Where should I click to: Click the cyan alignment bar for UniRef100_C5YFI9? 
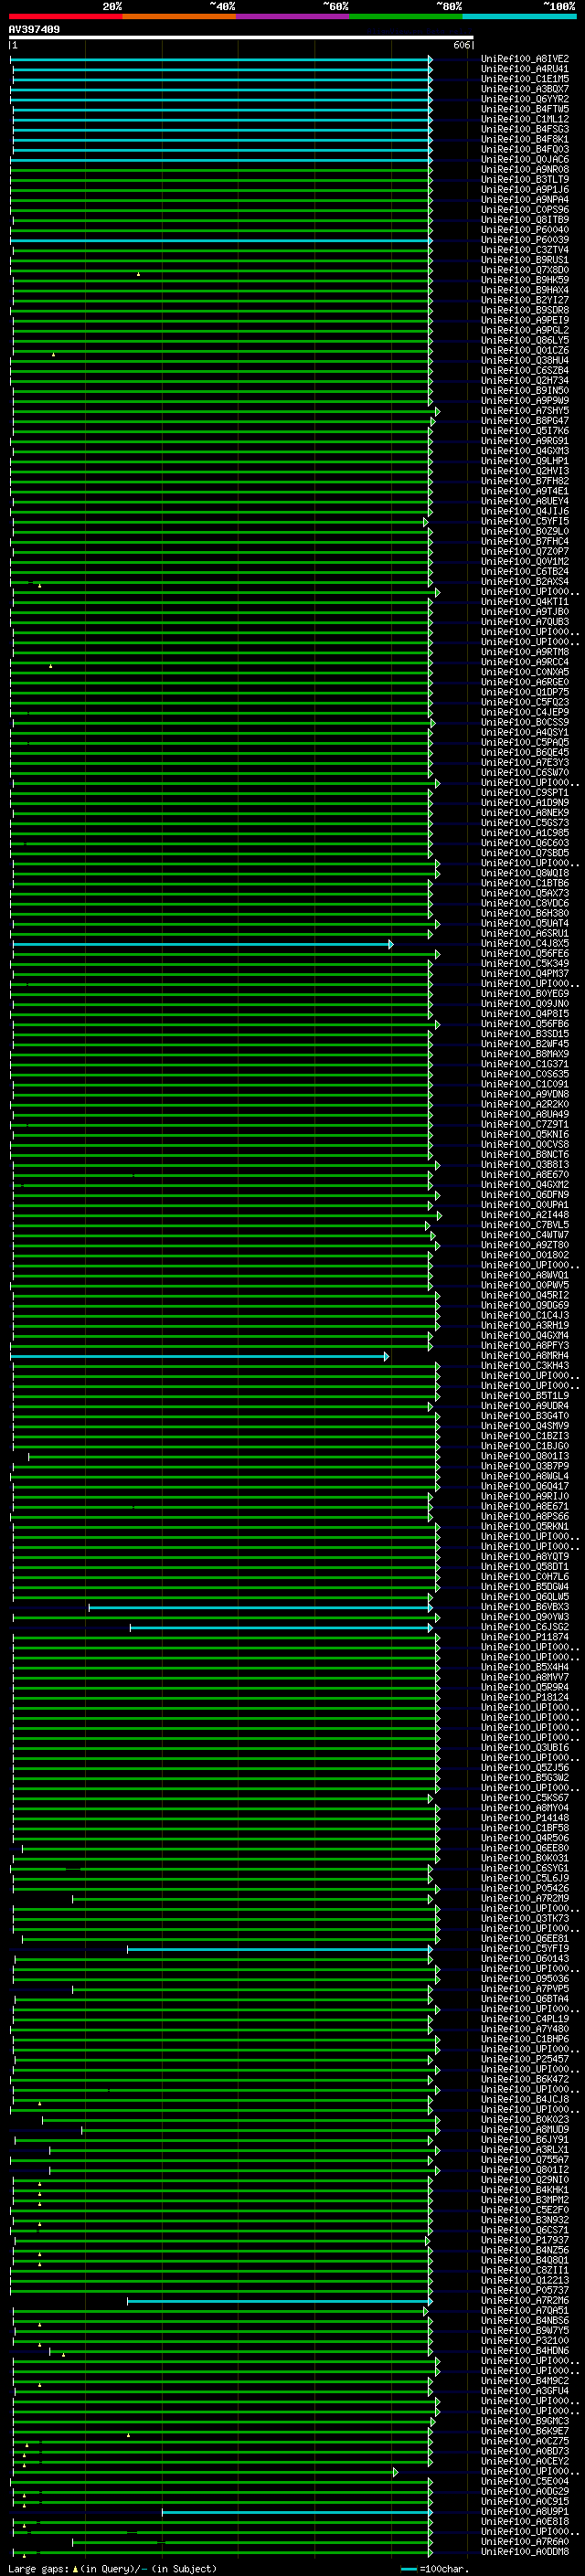(x=279, y=1950)
